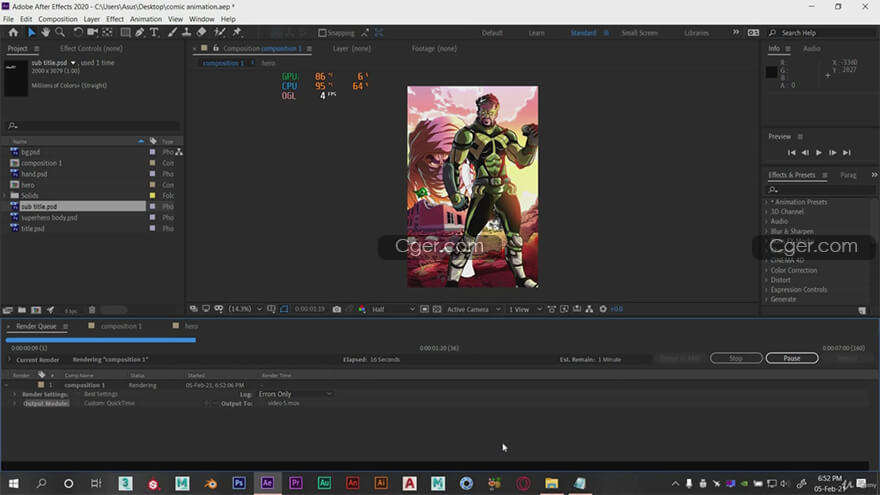Click the Home icon in the toolbar
Viewport: 880px width, 495px height.
(x=13, y=33)
